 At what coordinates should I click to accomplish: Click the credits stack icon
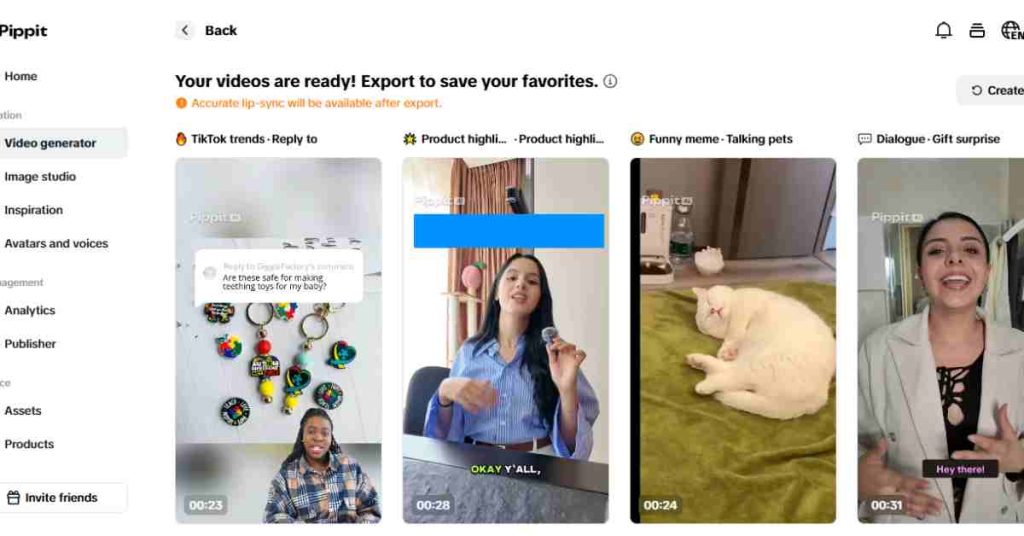(x=977, y=31)
